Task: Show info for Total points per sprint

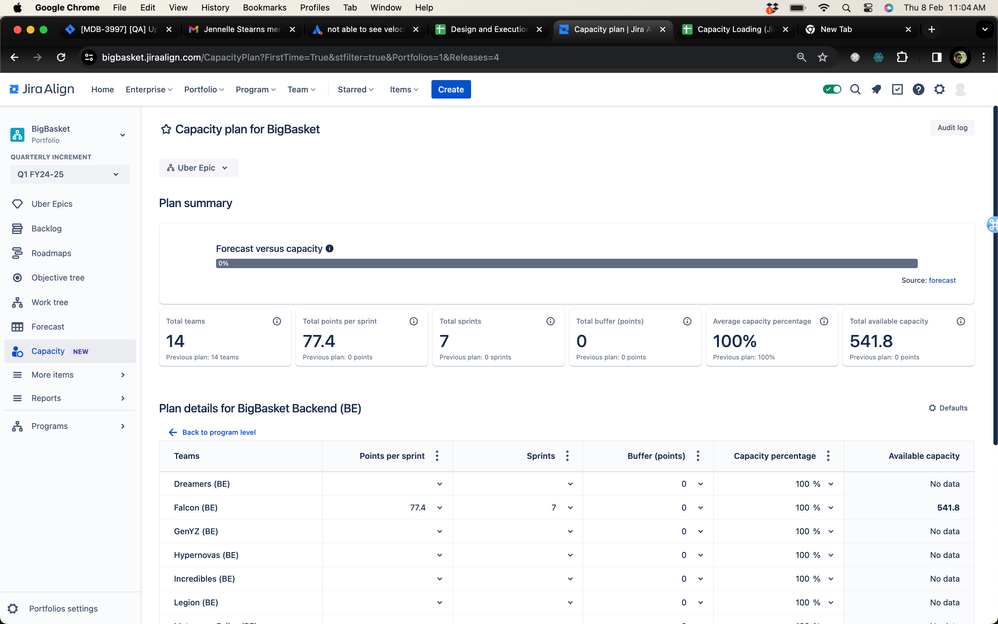Action: [x=414, y=322]
